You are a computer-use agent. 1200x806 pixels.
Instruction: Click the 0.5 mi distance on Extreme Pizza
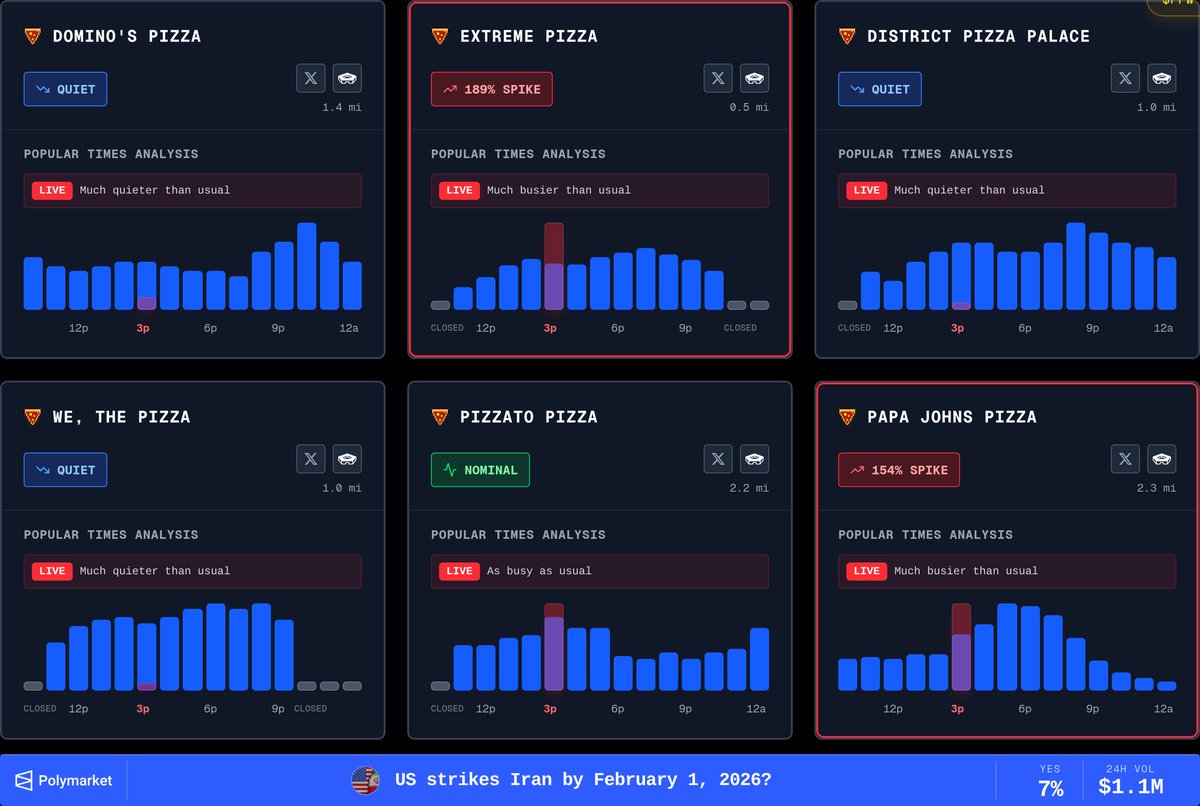pyautogui.click(x=749, y=107)
